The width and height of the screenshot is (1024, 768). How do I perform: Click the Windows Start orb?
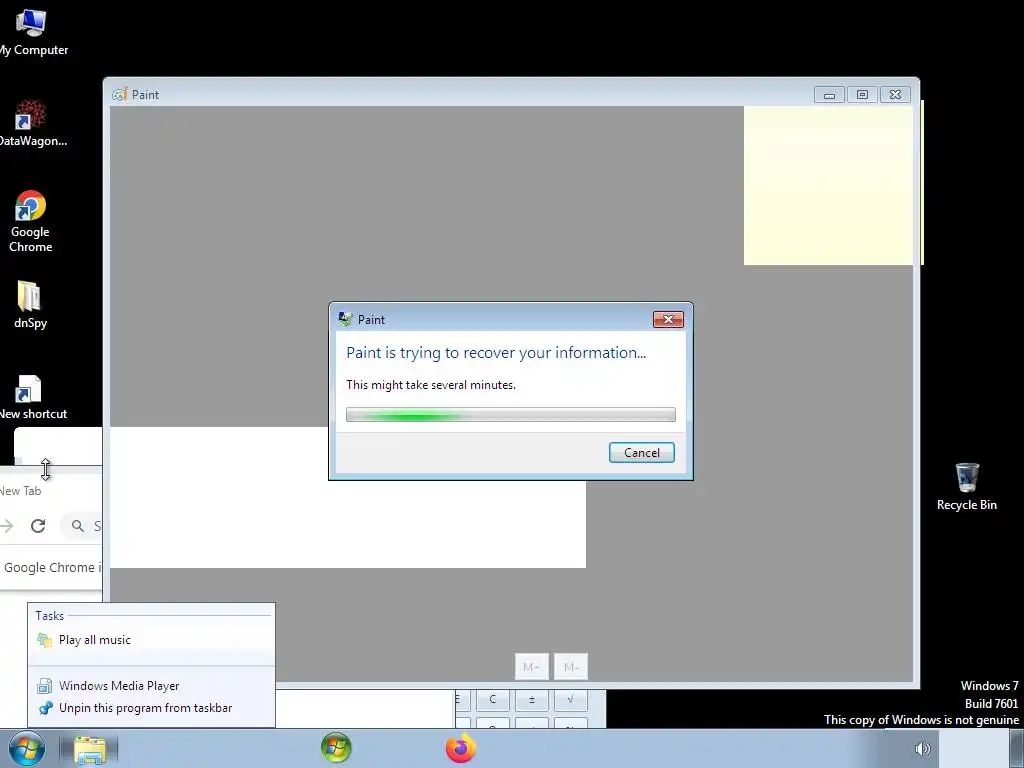pyautogui.click(x=27, y=748)
